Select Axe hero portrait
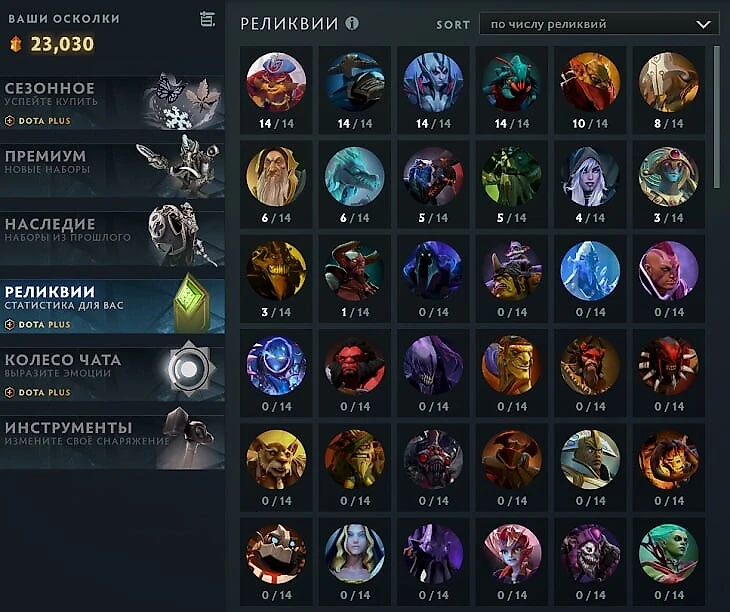Screen dimensions: 730x612 coord(354,365)
